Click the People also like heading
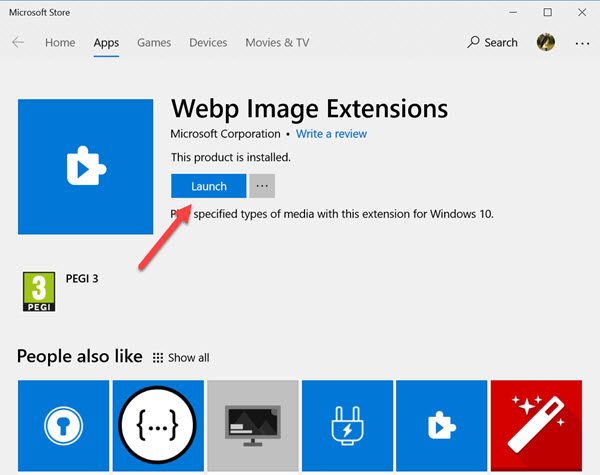 tap(80, 356)
